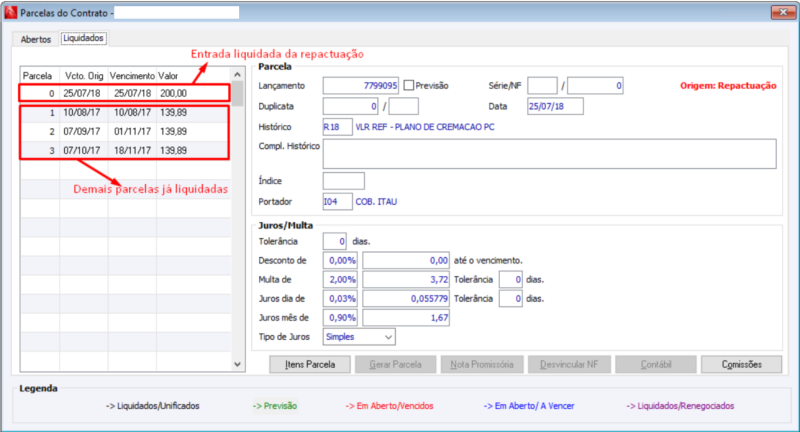
Task: Close the Parcelas do Contrato window
Action: [783, 12]
